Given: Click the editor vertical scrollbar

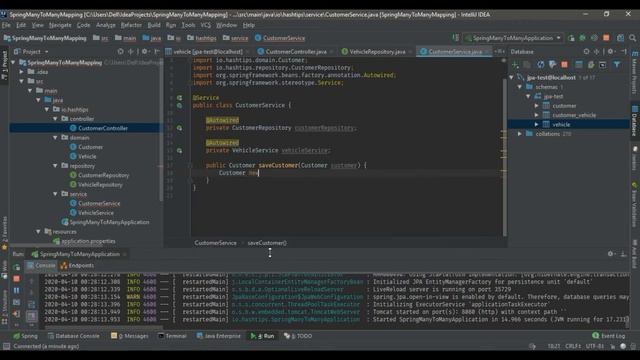Looking at the screenshot, I should tap(505, 157).
